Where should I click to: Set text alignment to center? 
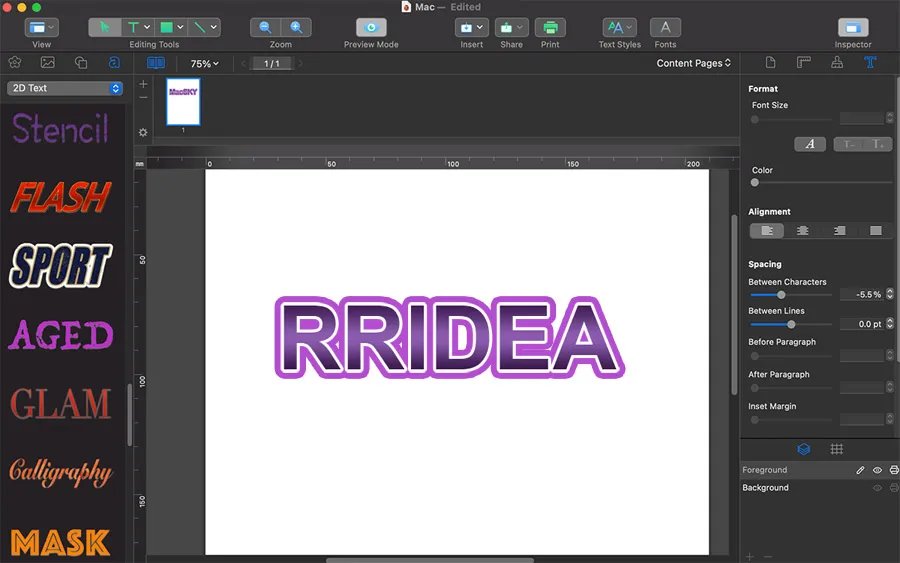click(x=803, y=231)
